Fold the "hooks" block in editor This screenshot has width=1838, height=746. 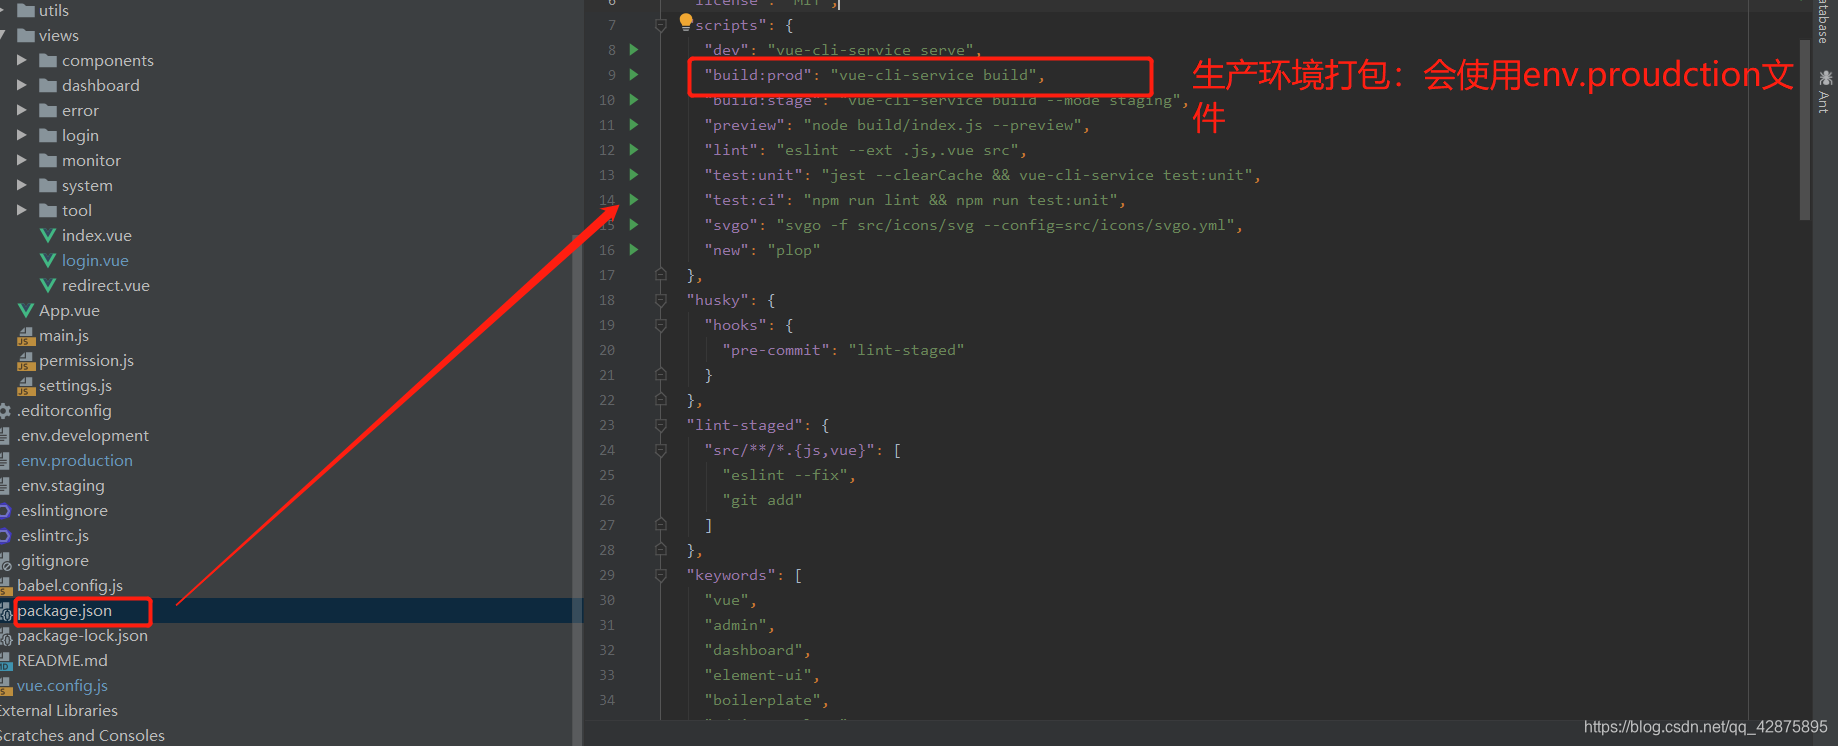click(661, 325)
